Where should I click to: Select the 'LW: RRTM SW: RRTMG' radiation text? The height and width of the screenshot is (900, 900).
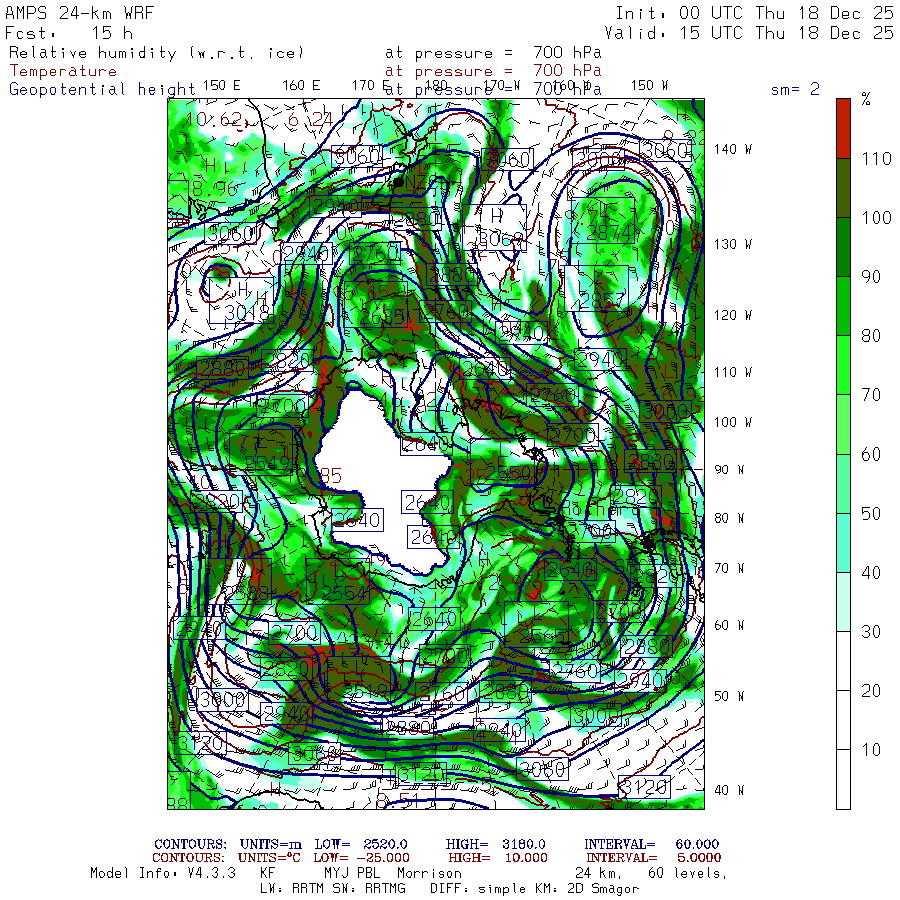[333, 889]
